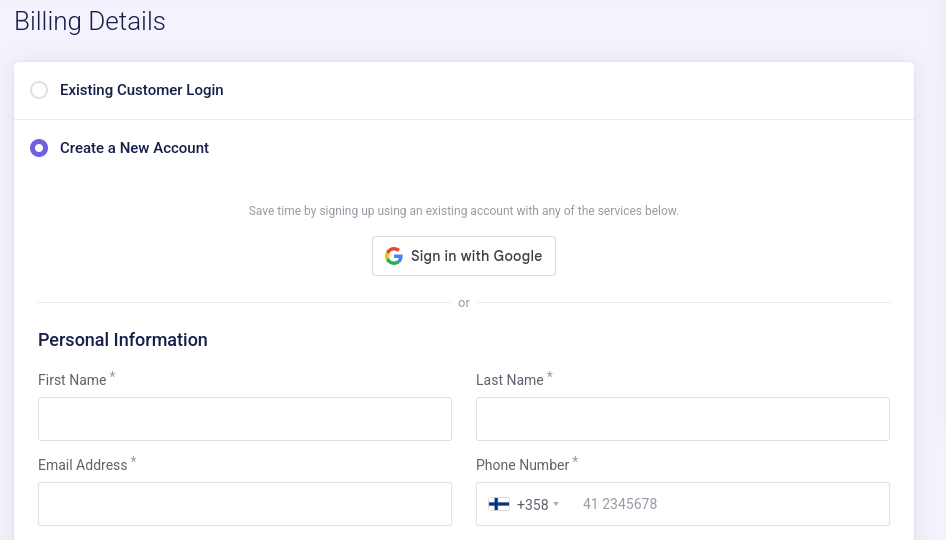Click the Existing Customer Login label text
Image resolution: width=946 pixels, height=540 pixels.
141,90
